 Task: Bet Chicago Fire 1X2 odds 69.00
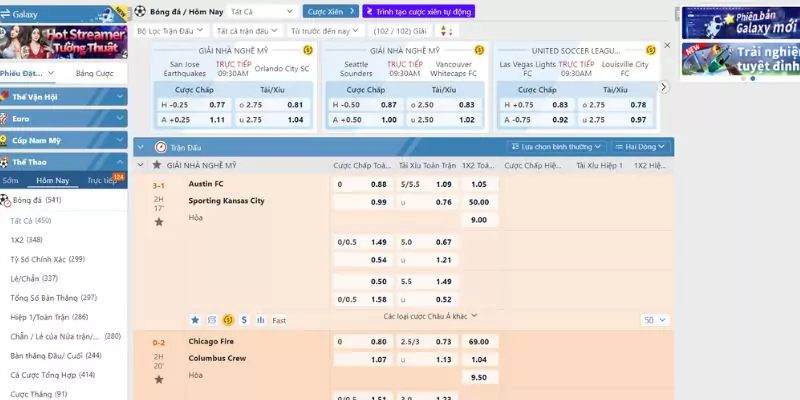click(x=479, y=342)
